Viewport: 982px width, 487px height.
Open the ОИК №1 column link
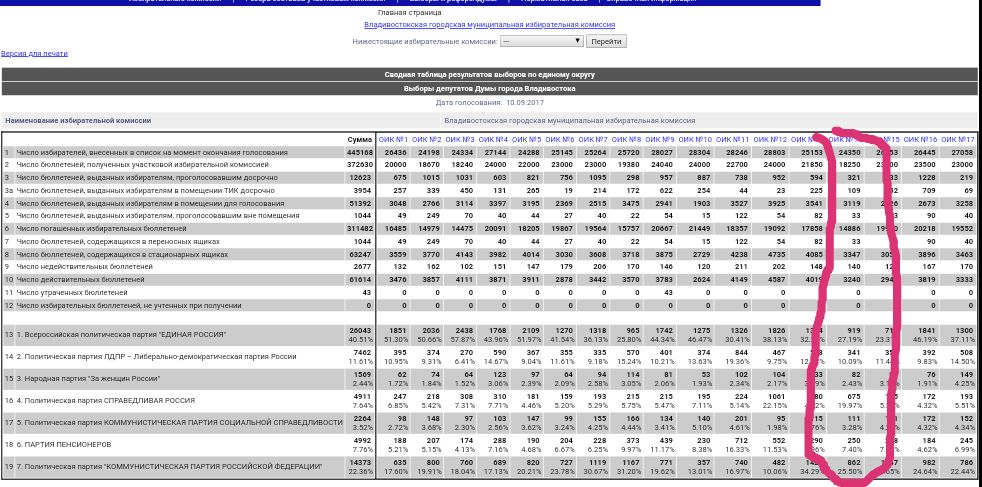pos(393,140)
